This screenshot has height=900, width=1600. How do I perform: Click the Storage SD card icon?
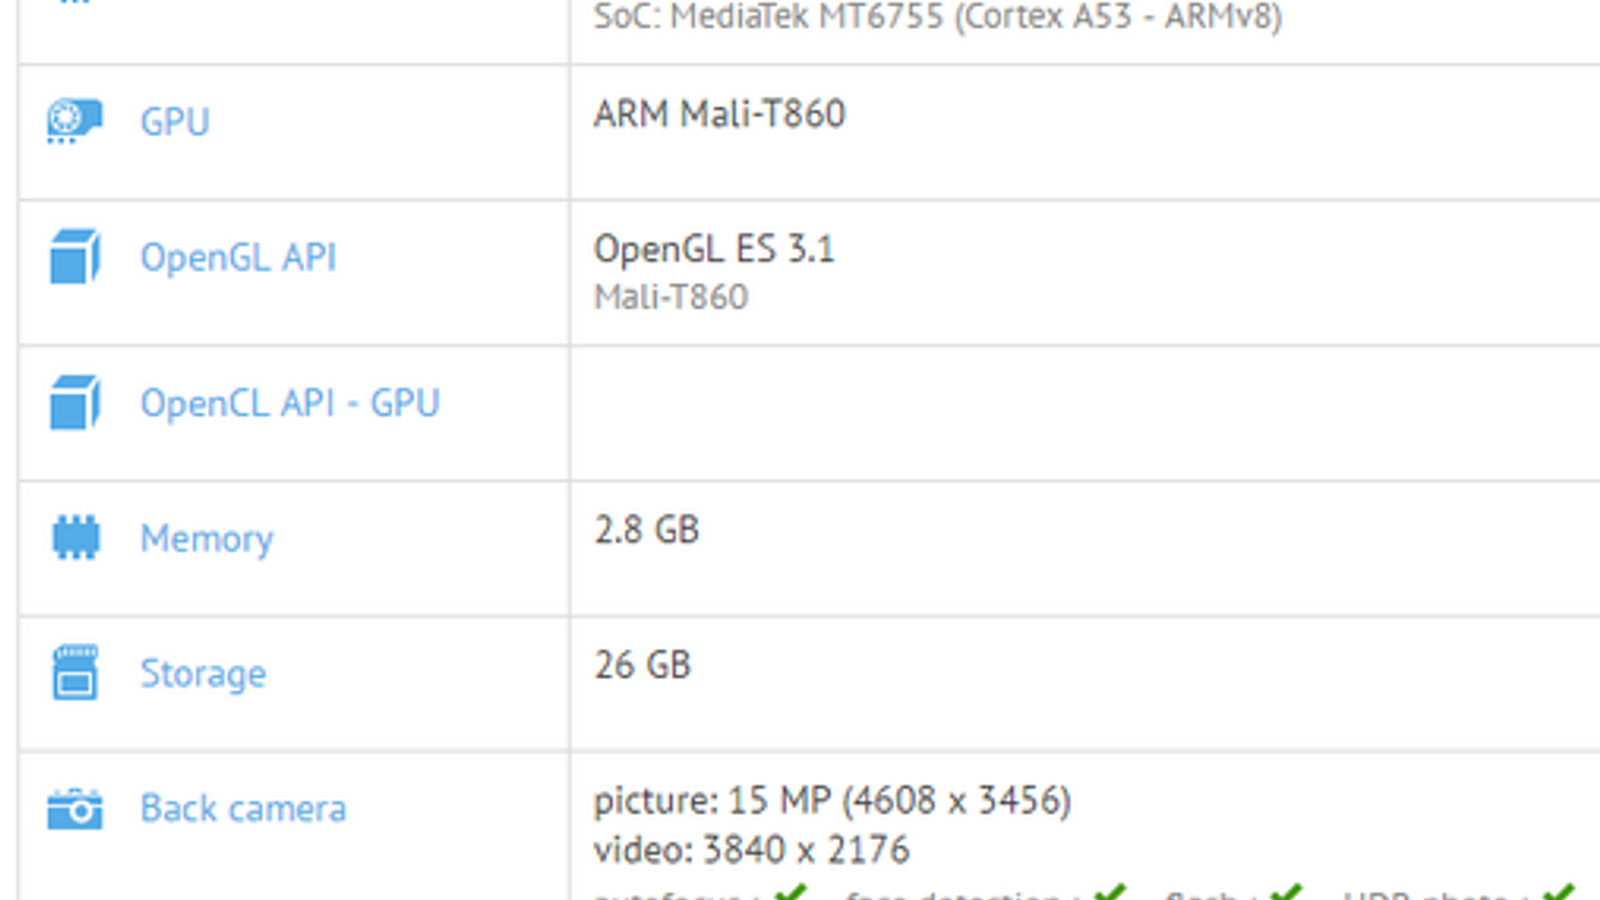[x=75, y=673]
